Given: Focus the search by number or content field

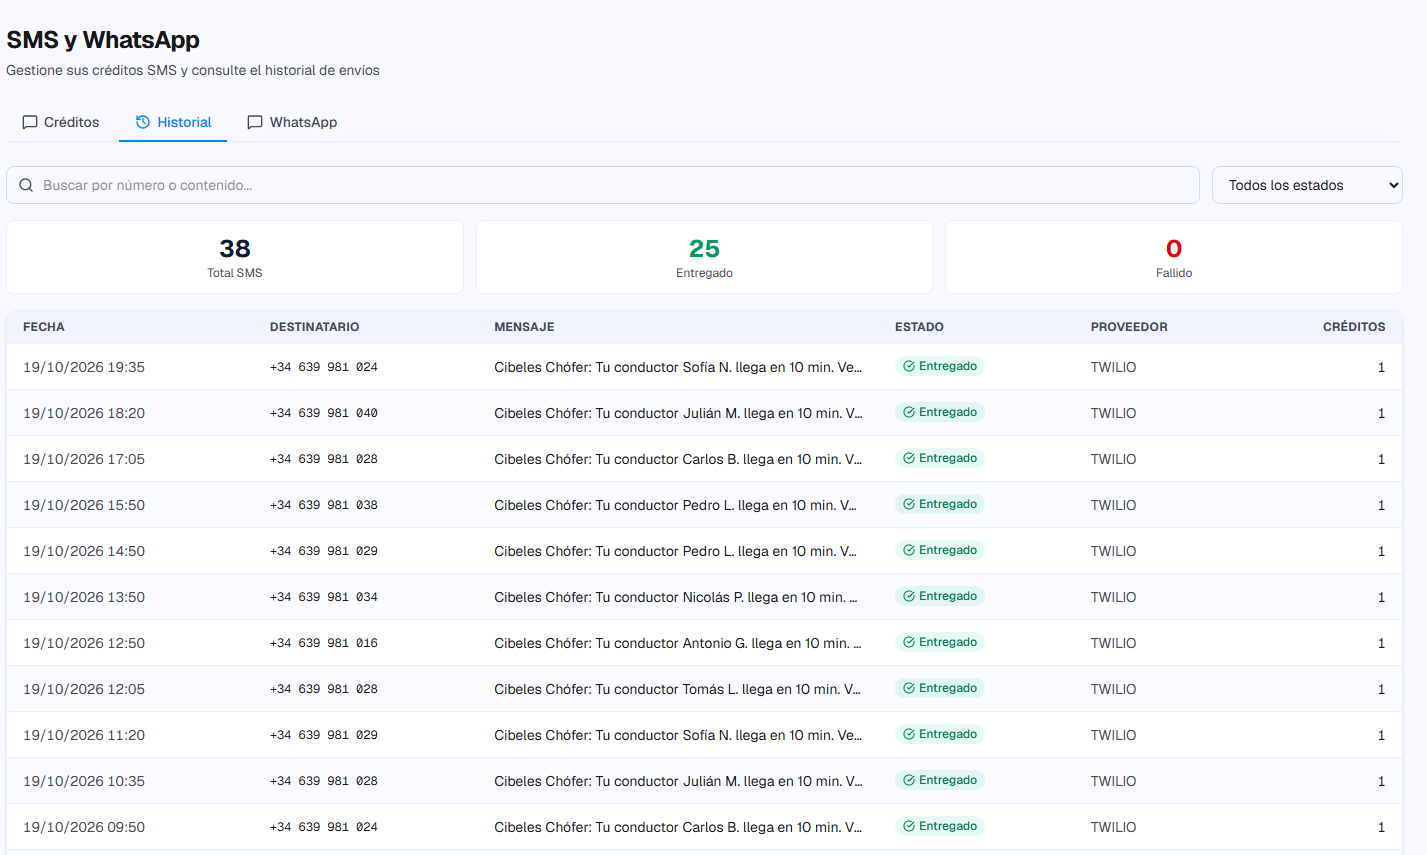Looking at the screenshot, I should click(x=603, y=185).
